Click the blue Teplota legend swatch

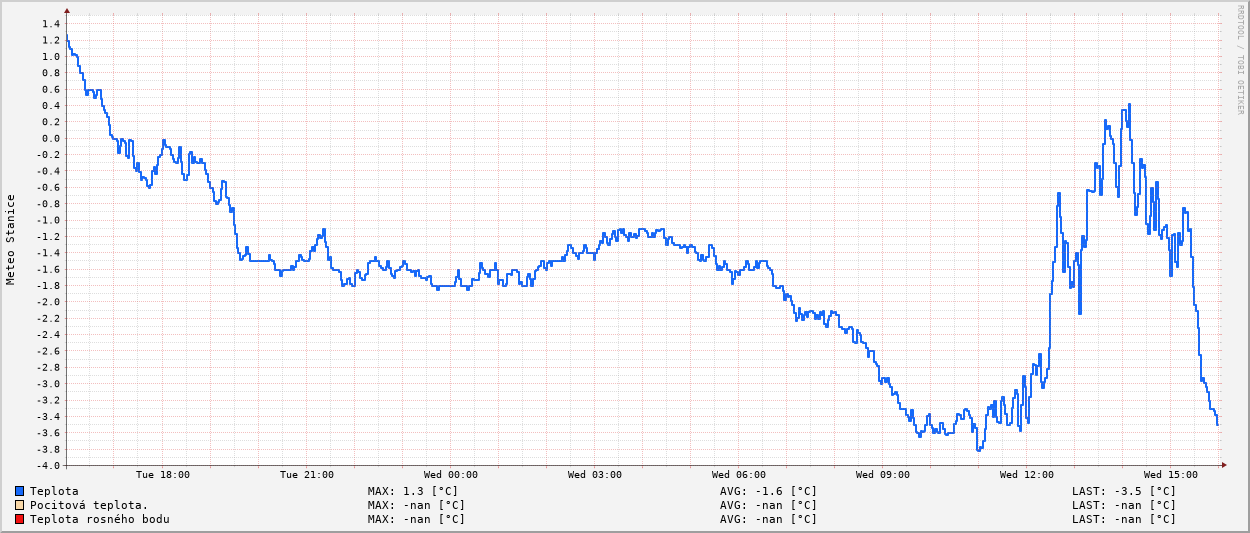coord(19,491)
